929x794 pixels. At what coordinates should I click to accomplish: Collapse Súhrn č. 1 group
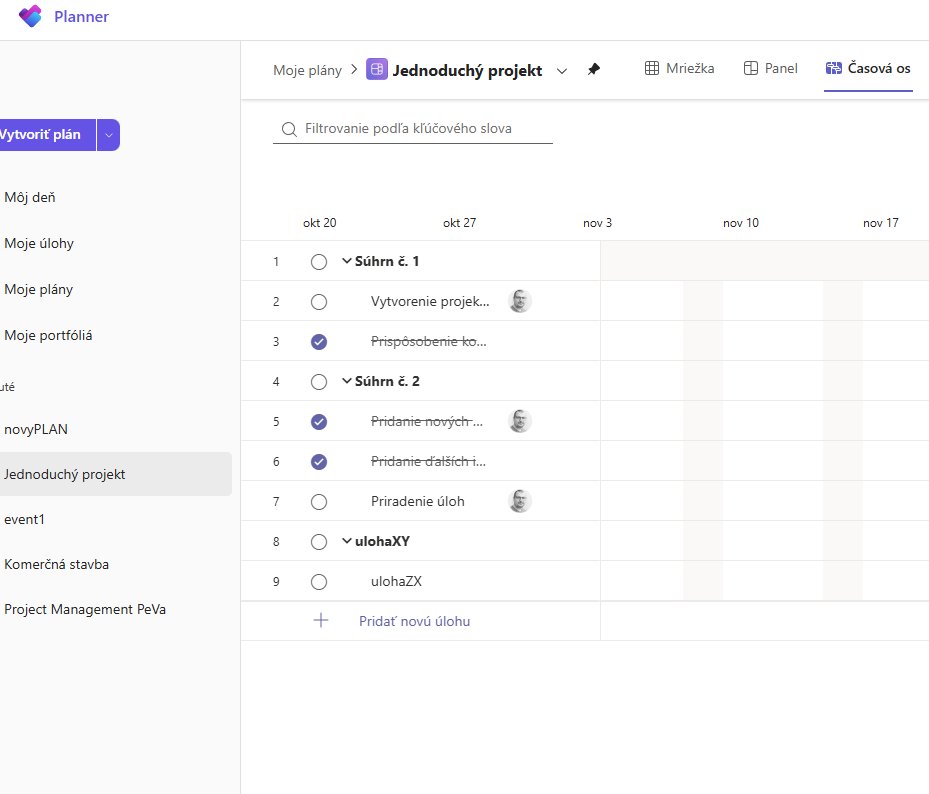coord(347,261)
